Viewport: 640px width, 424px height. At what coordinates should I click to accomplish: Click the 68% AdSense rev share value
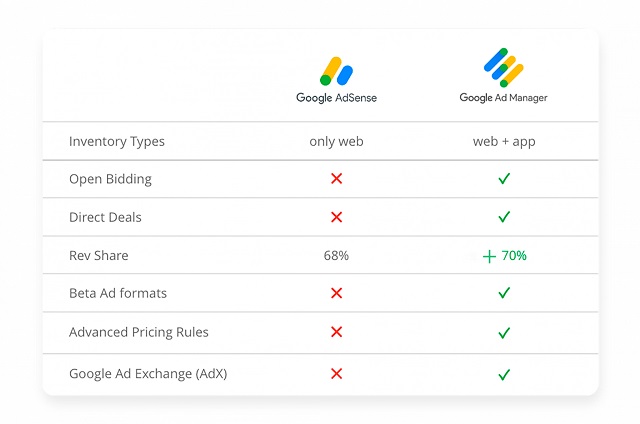pyautogui.click(x=336, y=256)
